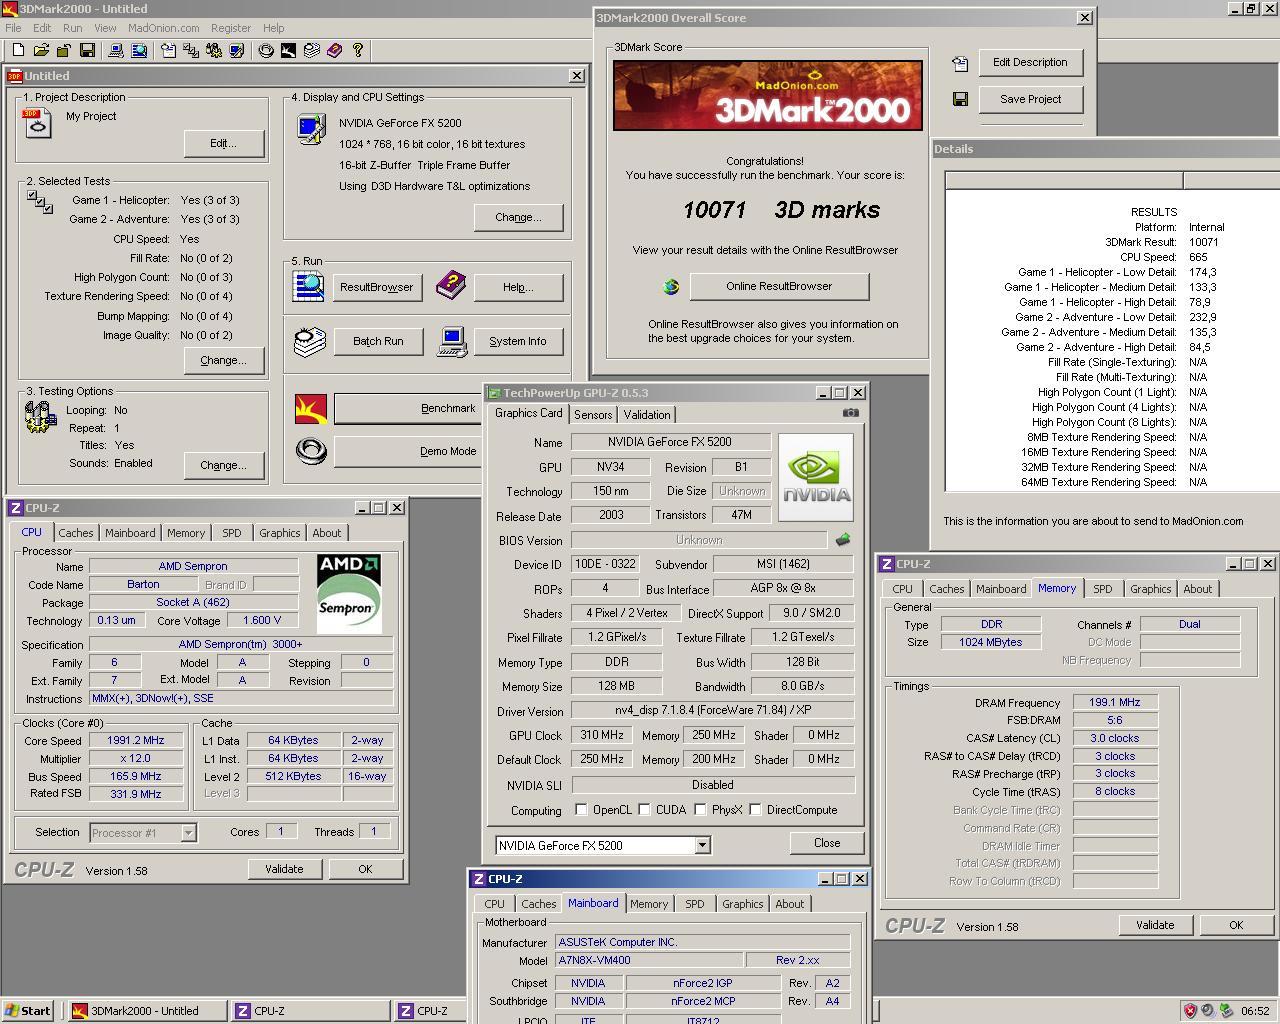Image resolution: width=1280 pixels, height=1024 pixels.
Task: Click the 3DMark2000 MadOnion banner image
Action: pyautogui.click(x=768, y=95)
